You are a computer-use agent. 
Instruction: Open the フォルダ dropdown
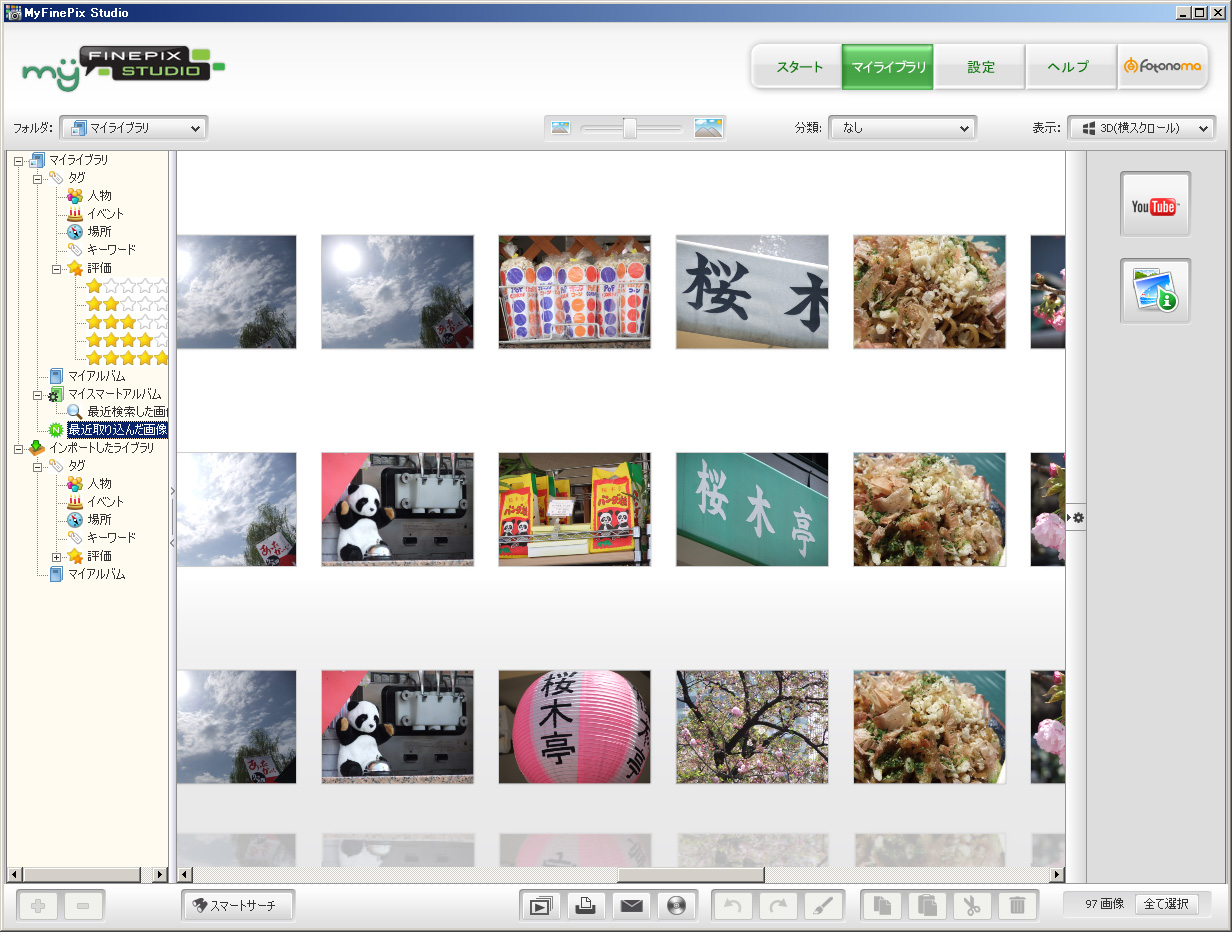click(x=134, y=128)
